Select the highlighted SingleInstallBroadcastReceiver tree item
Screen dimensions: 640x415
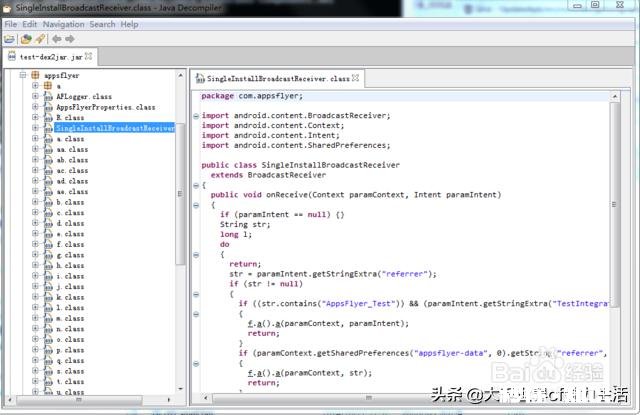(115, 128)
